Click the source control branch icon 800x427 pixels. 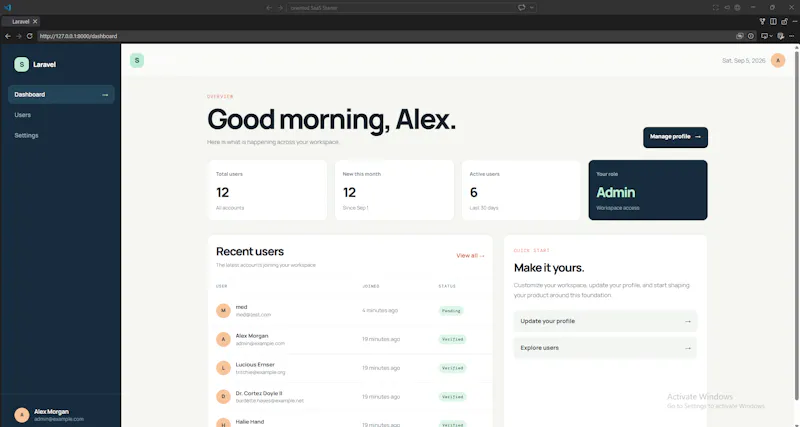click(762, 21)
